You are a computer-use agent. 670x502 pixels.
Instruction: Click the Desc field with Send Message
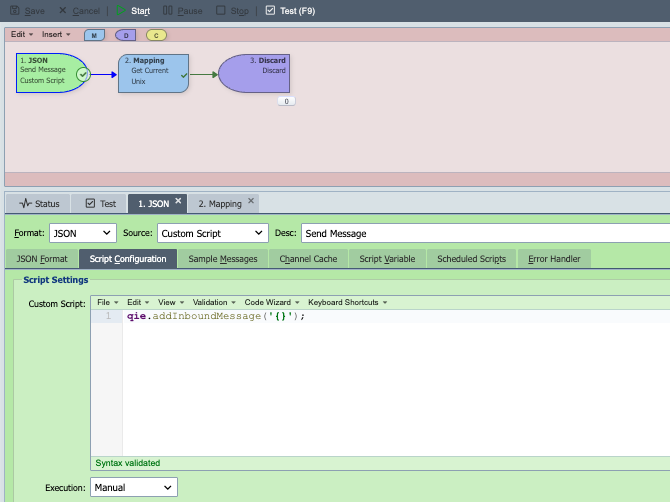(x=485, y=233)
